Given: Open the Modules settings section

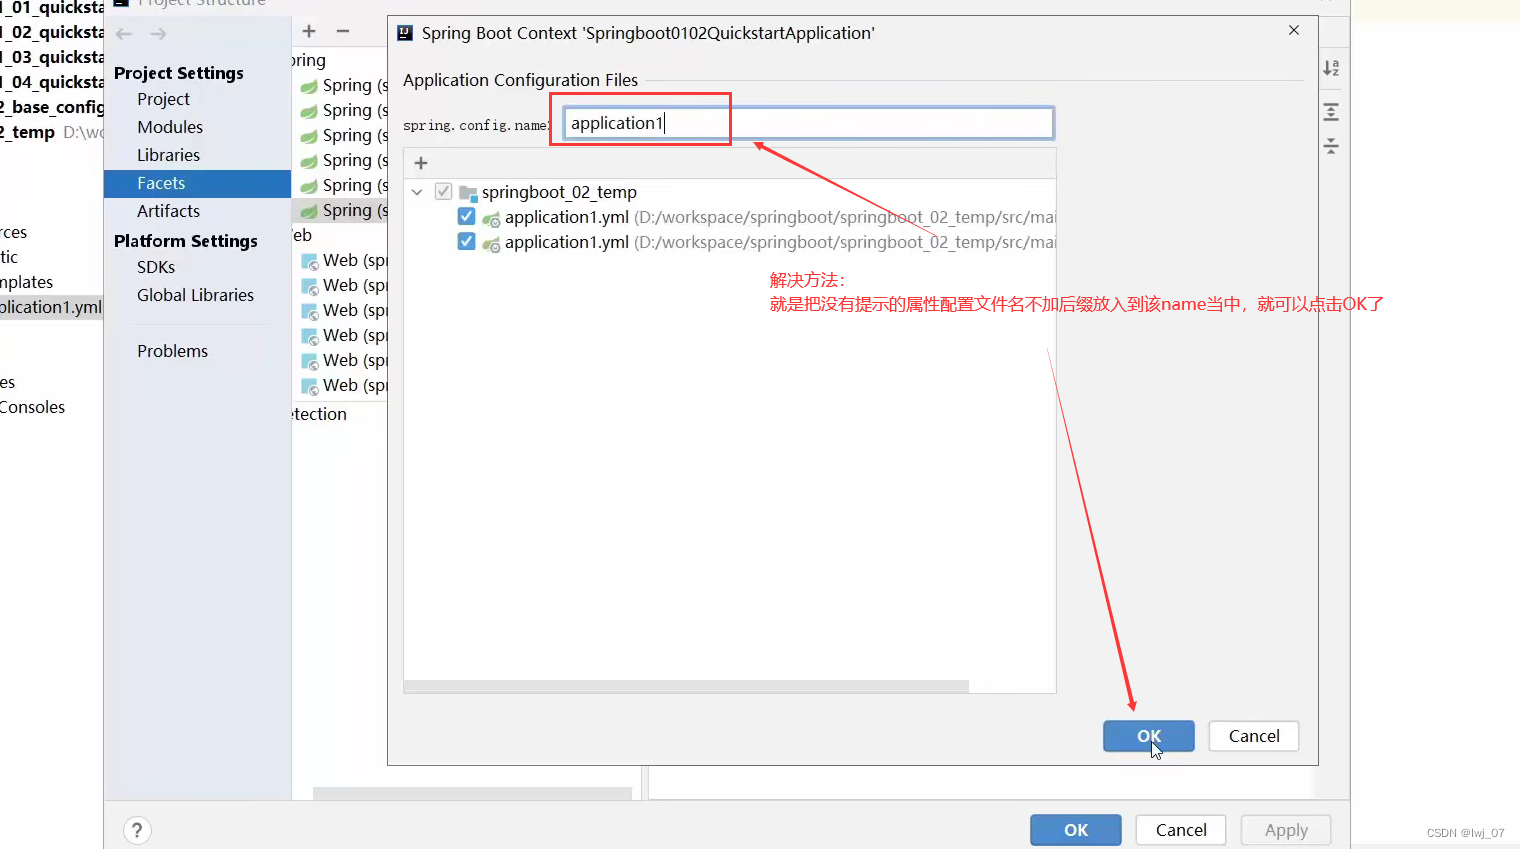Looking at the screenshot, I should 170,127.
